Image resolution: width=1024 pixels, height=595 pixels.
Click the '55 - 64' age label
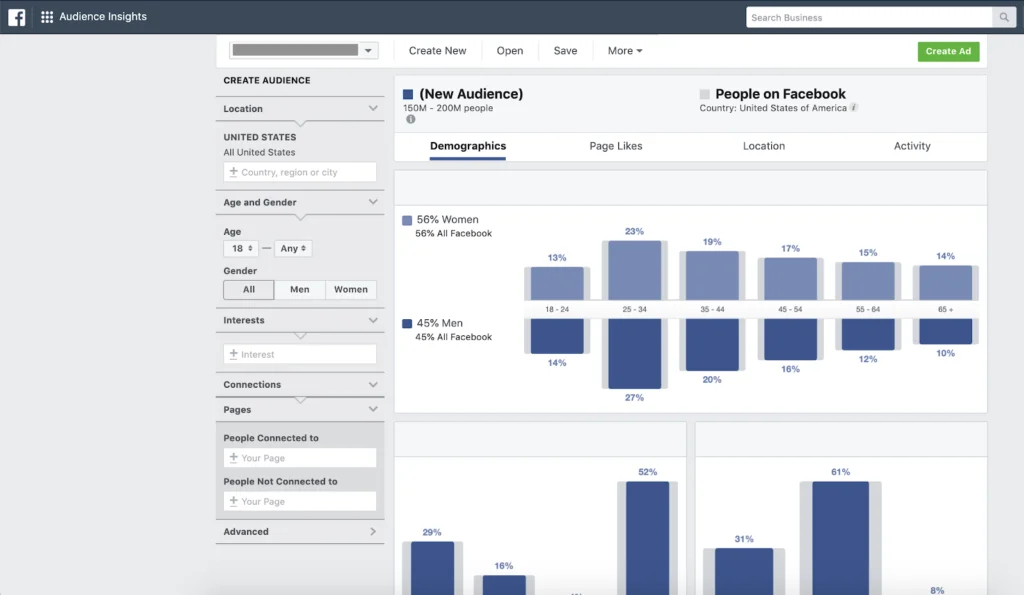(868, 310)
